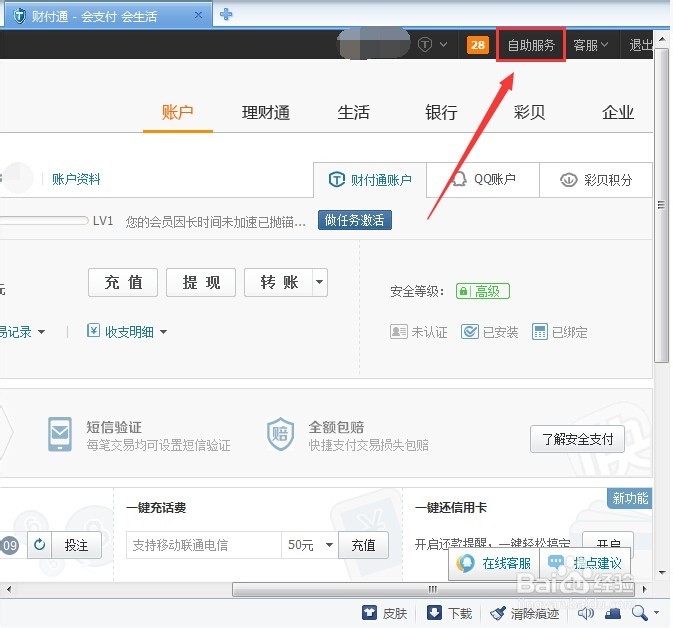Click the 提现 withdraw button
Image resolution: width=673 pixels, height=628 pixels.
point(201,282)
